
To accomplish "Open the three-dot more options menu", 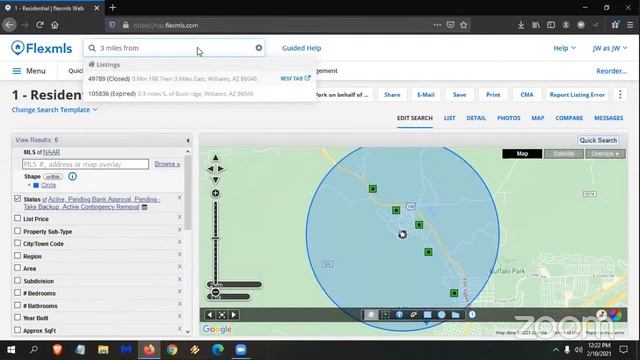I will coord(620,95).
